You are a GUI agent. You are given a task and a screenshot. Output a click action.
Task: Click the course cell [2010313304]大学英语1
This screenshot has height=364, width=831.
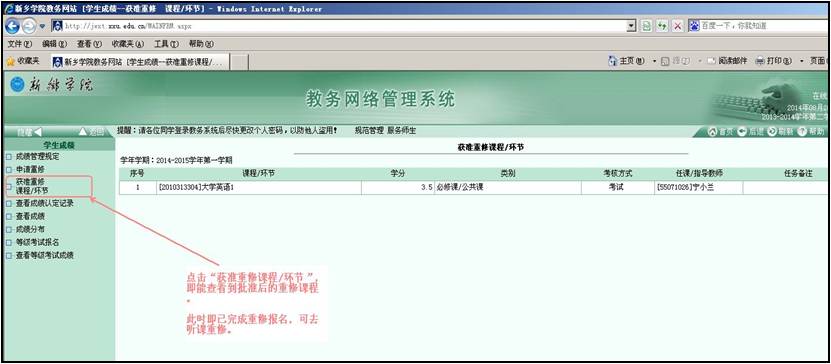[x=259, y=188]
